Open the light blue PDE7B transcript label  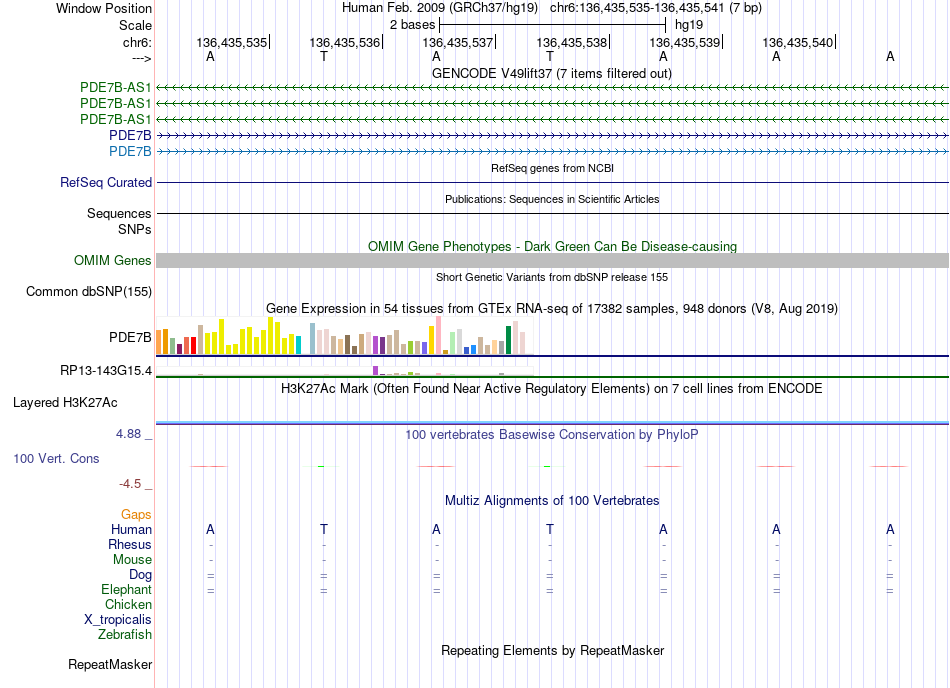[130, 151]
